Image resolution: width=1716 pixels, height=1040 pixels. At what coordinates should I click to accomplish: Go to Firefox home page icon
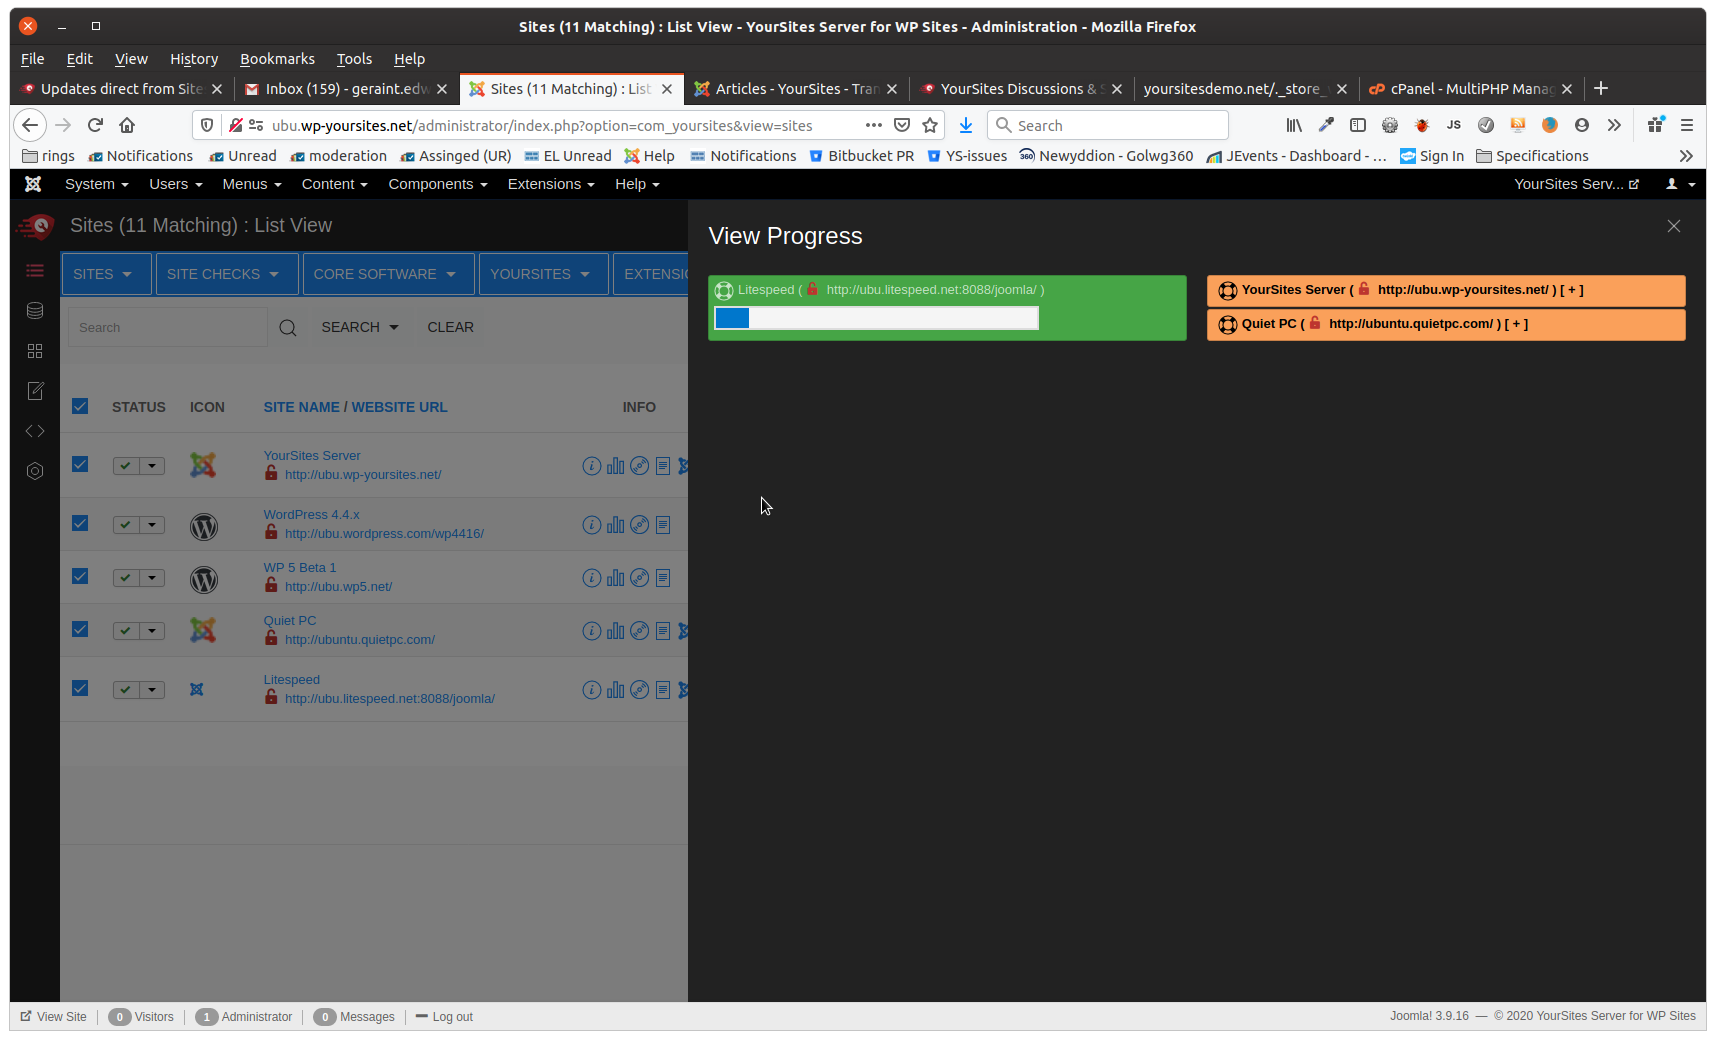(x=127, y=125)
